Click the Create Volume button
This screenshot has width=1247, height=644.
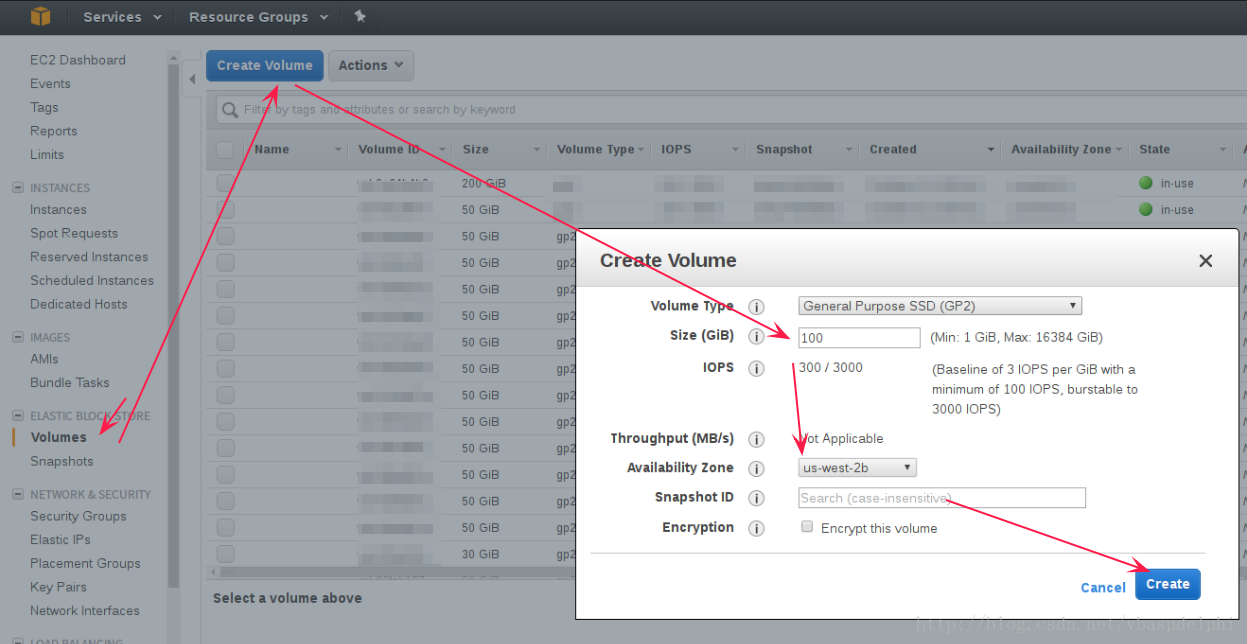coord(265,66)
